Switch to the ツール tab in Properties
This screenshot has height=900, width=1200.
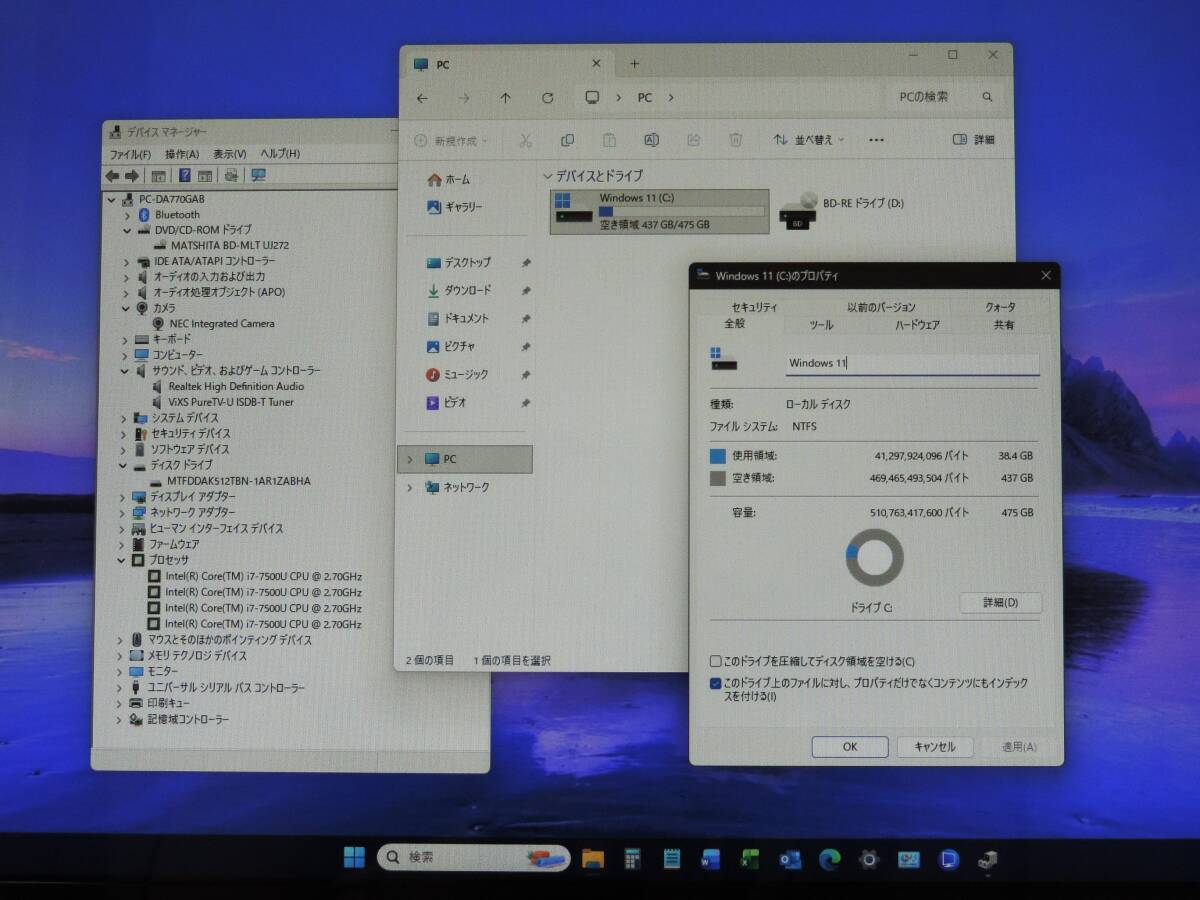click(x=820, y=325)
